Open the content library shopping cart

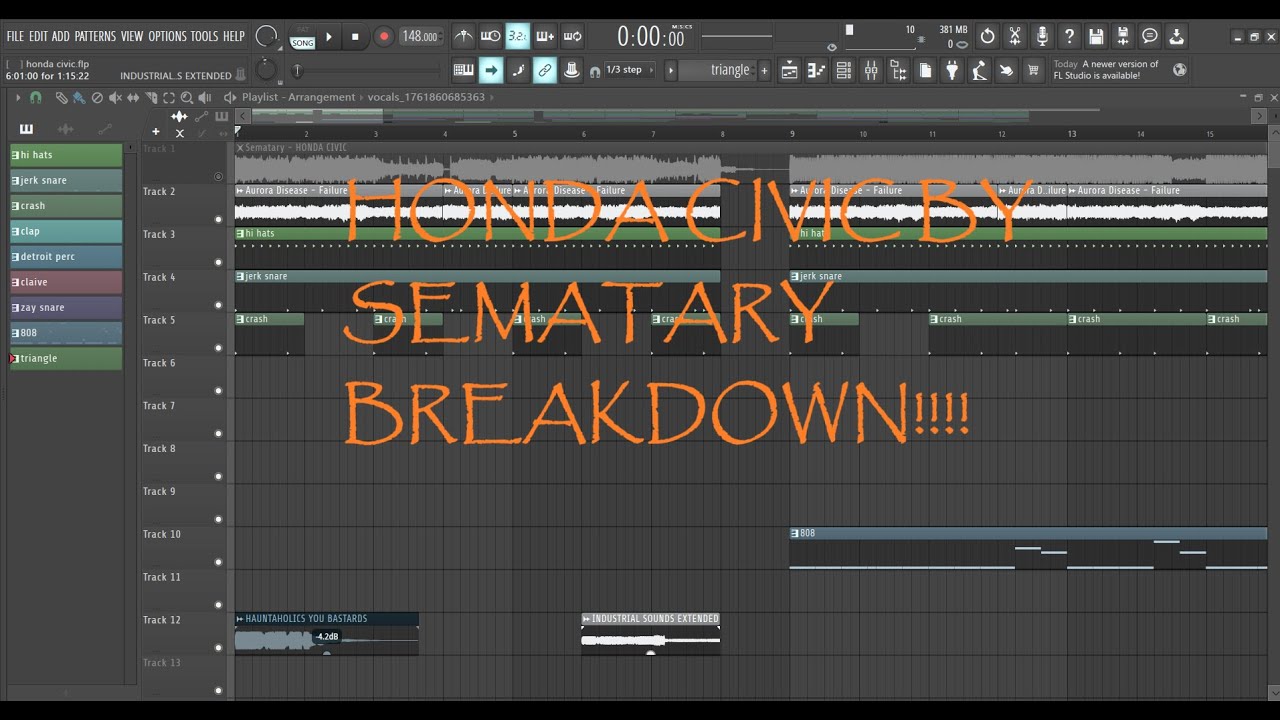(1034, 70)
